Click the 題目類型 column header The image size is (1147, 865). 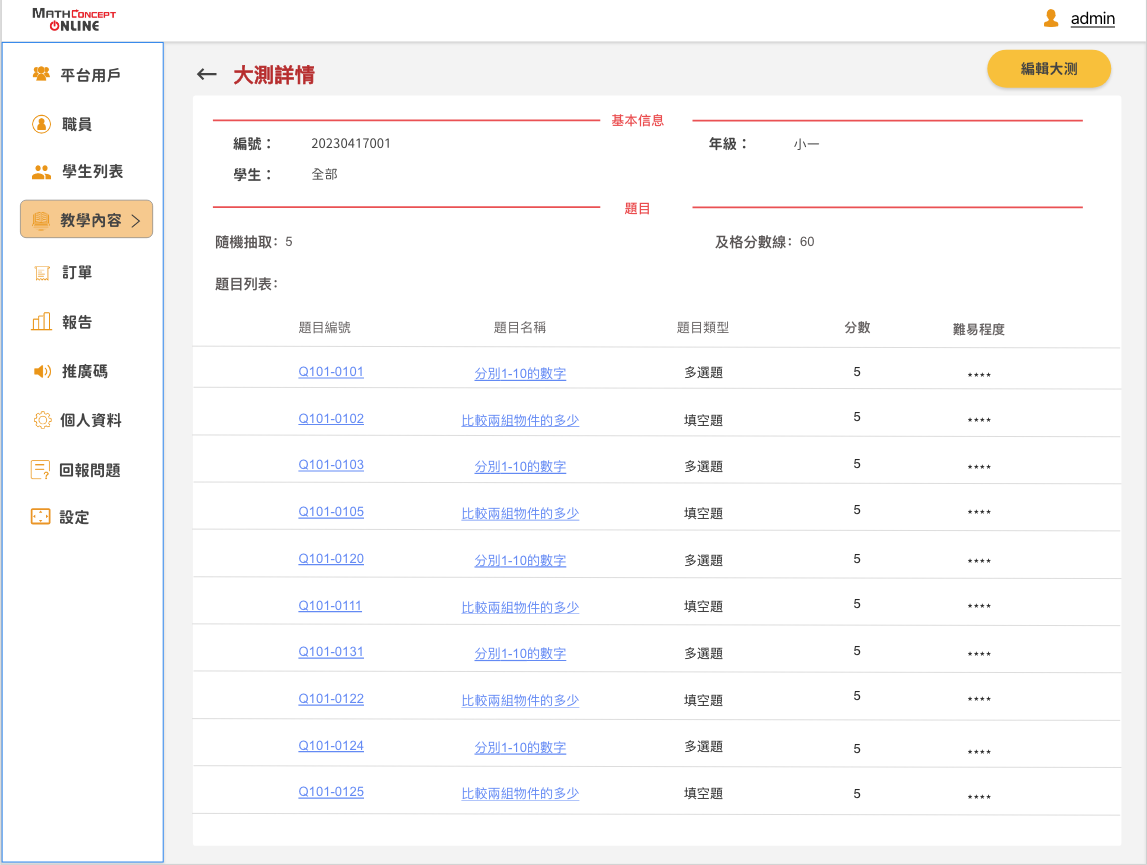703,327
